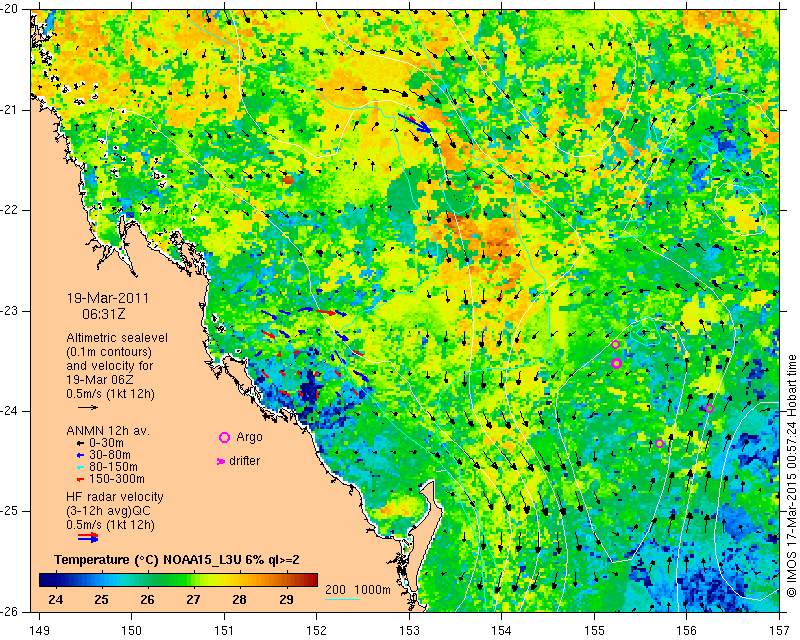The image size is (800, 640).
Task: Click the red and blue HF radar scale arrow
Action: click(x=88, y=537)
